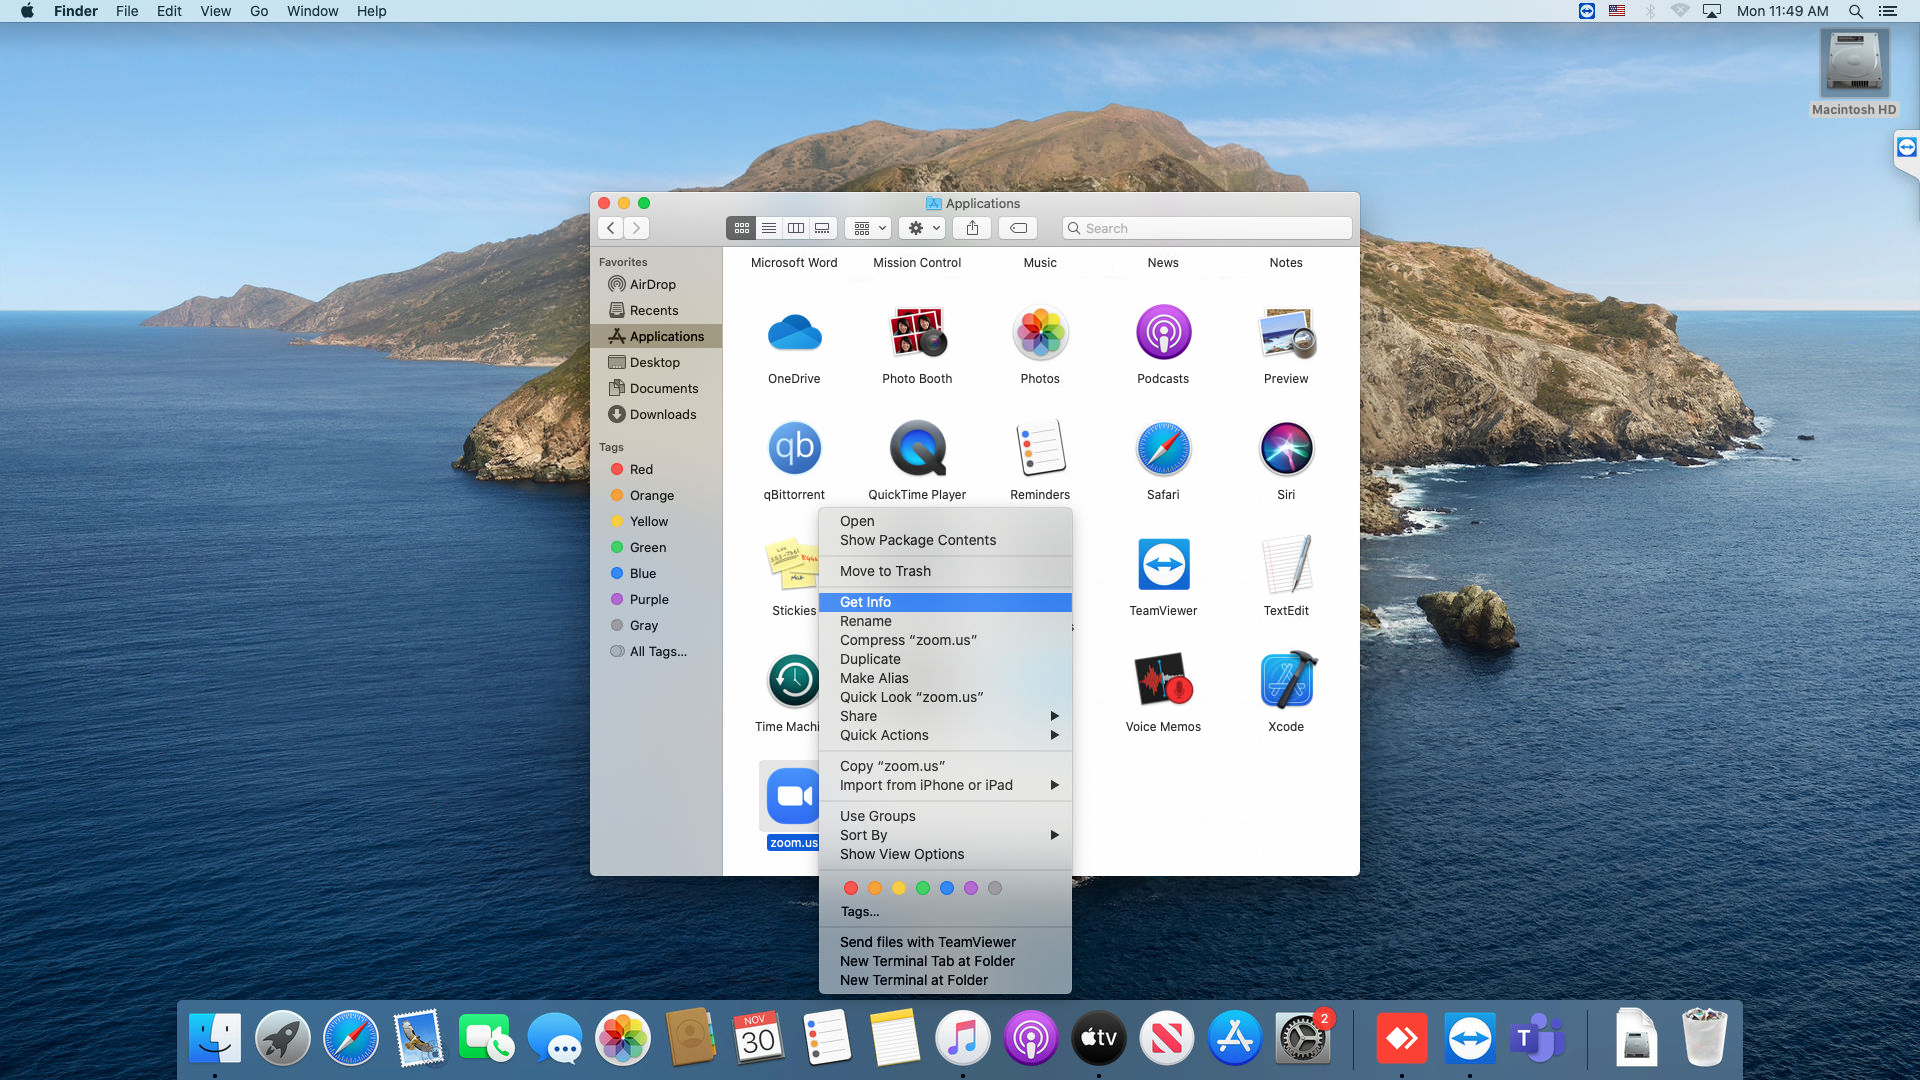
Task: Go back with the Finder back arrow
Action: (611, 228)
